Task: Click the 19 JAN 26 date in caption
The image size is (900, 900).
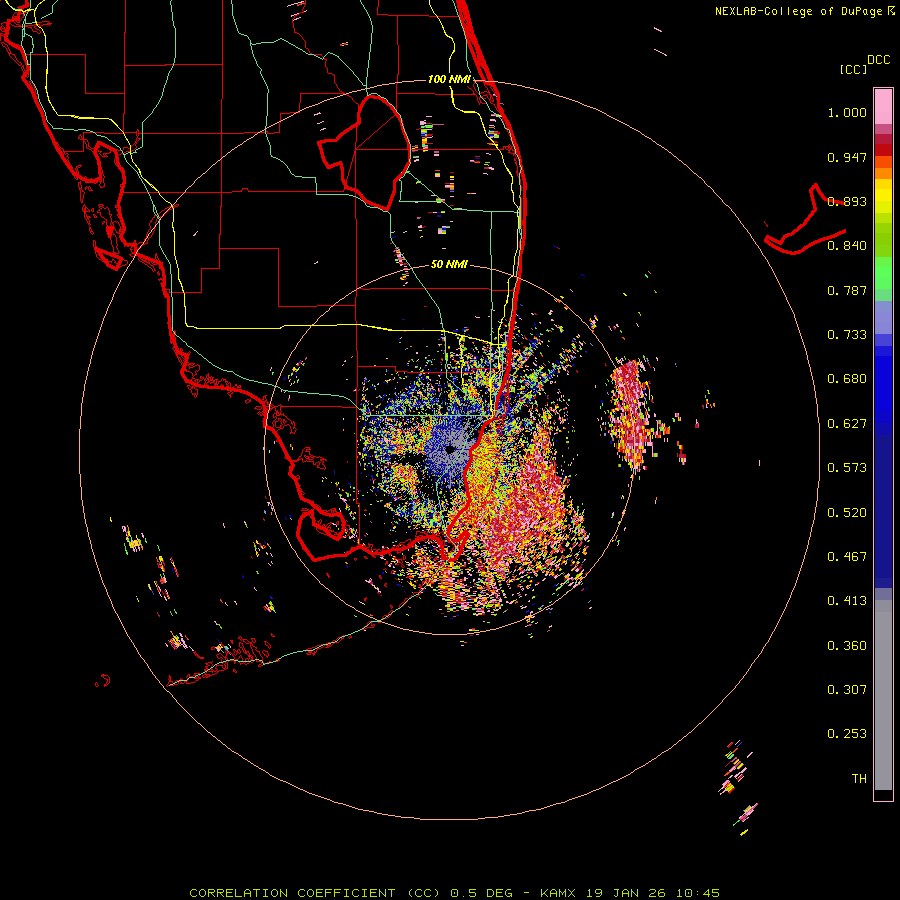Action: click(624, 893)
